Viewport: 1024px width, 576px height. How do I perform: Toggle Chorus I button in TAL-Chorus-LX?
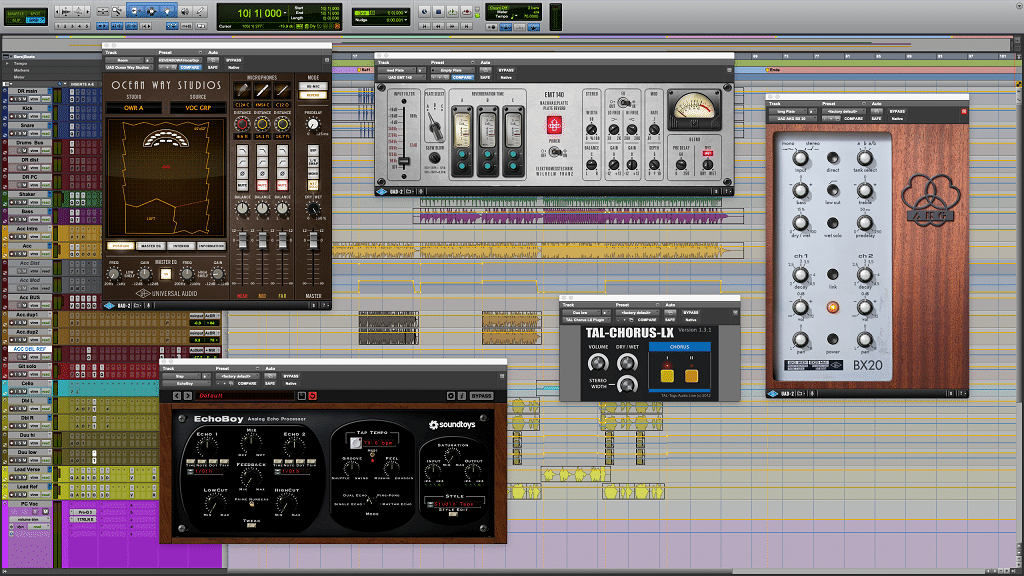[x=667, y=375]
